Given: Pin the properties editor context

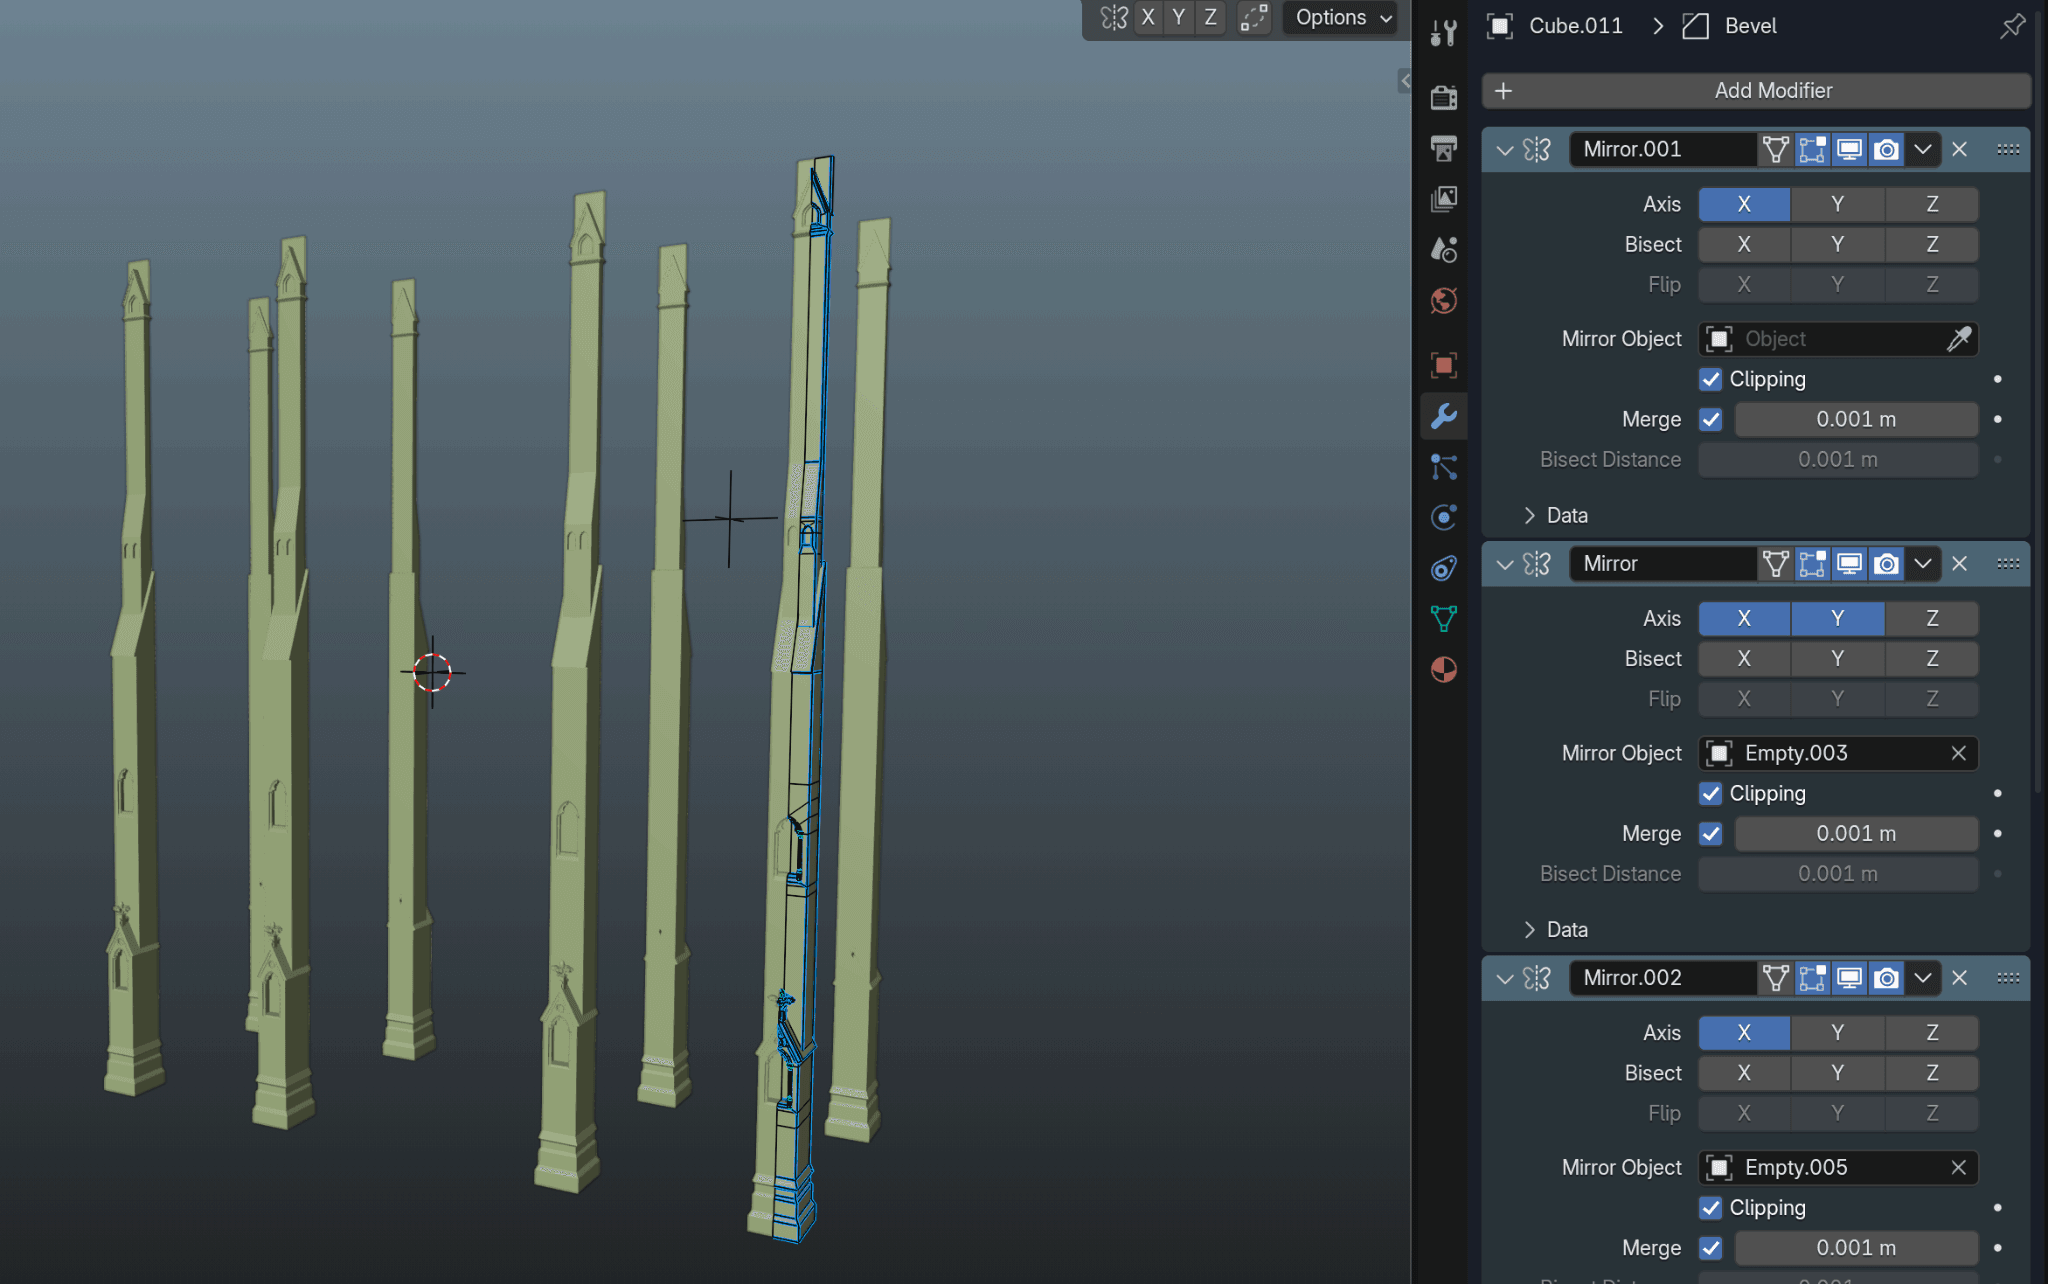Looking at the screenshot, I should point(2012,26).
